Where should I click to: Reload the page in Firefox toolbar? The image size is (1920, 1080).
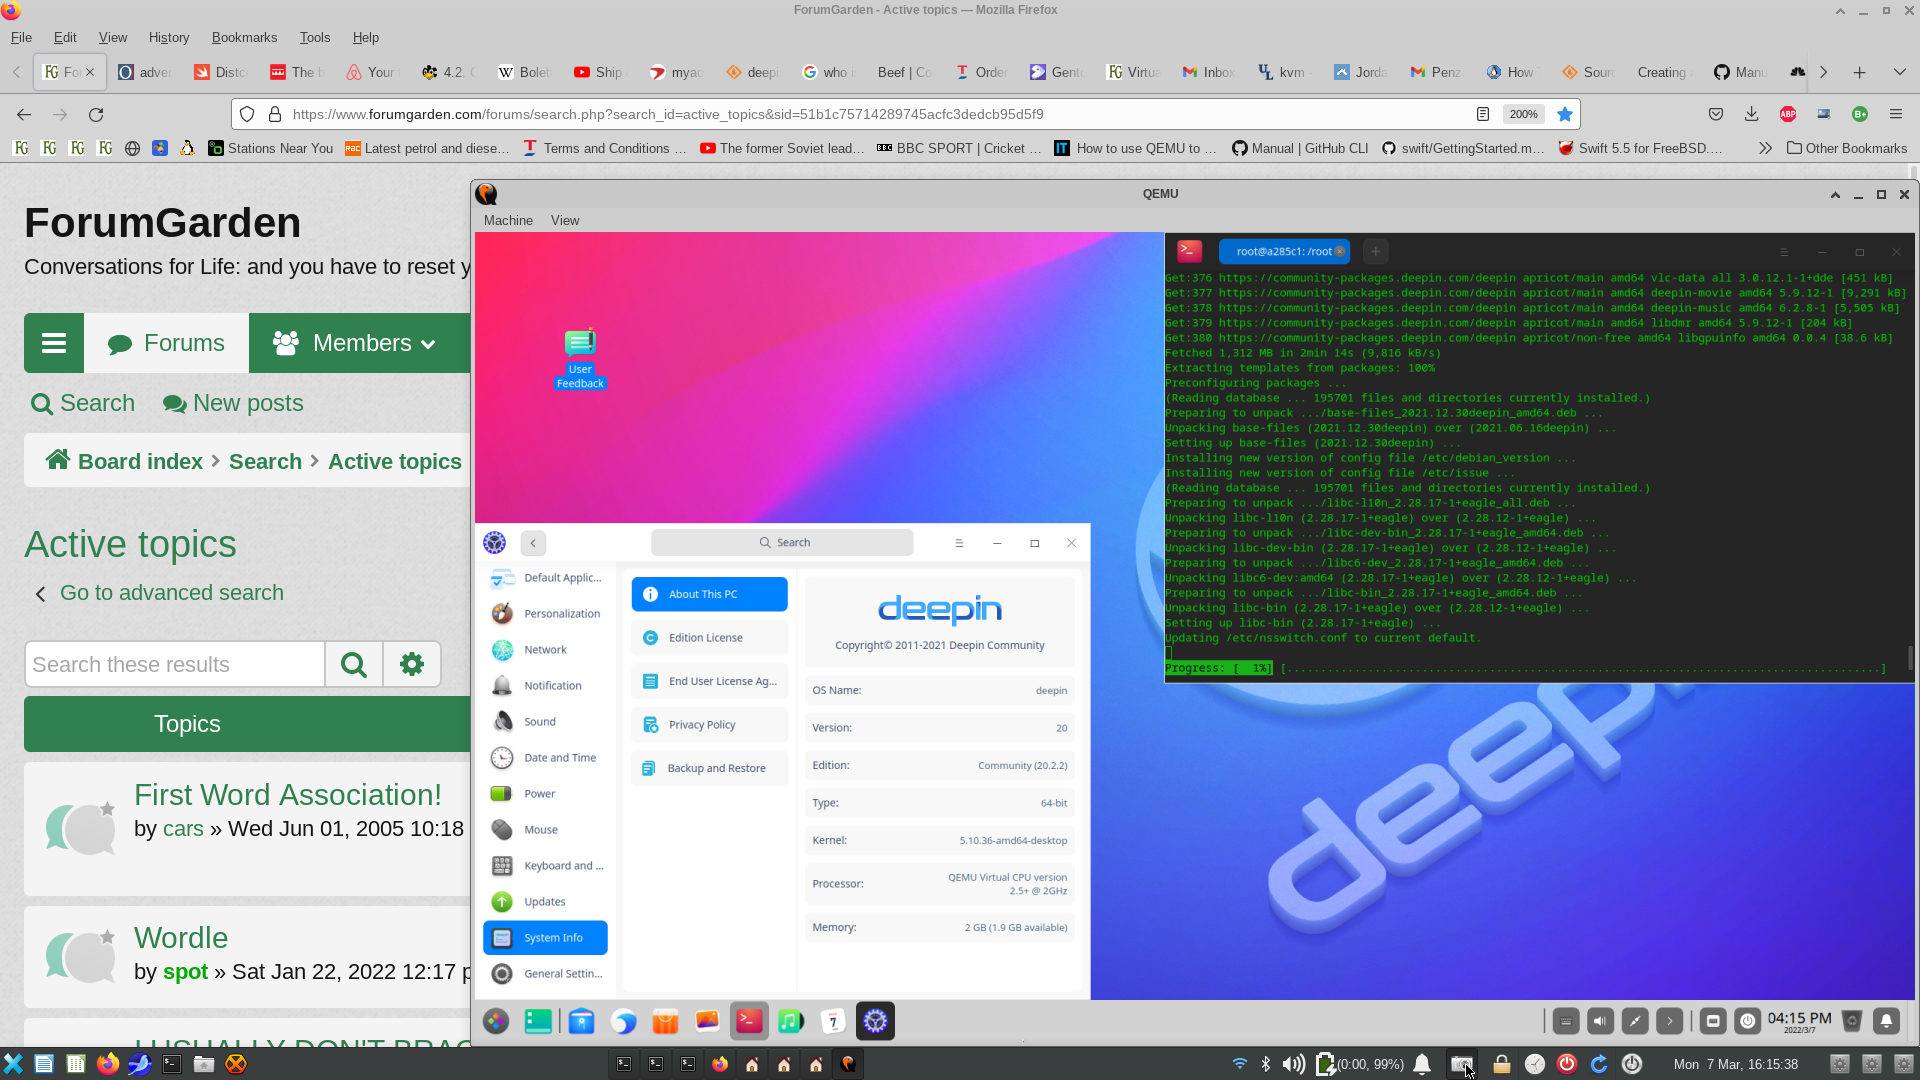(x=96, y=115)
